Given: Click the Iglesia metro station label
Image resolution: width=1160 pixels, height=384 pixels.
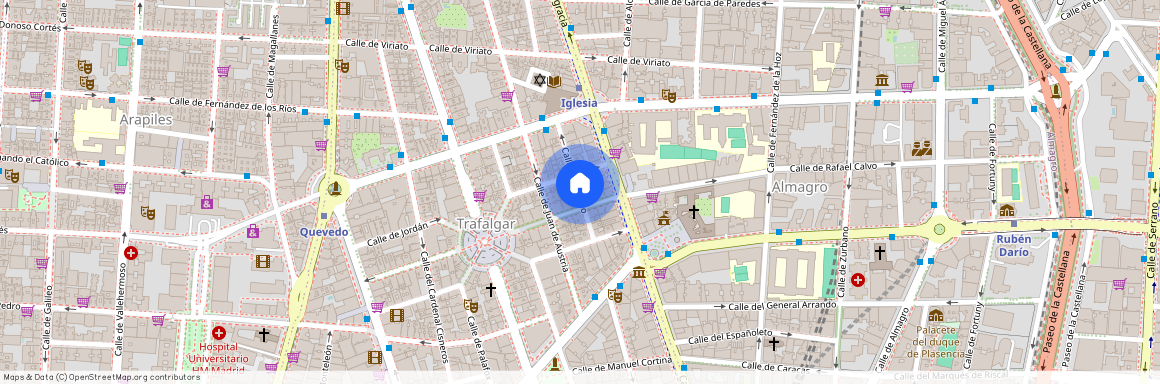Looking at the screenshot, I should pos(579,104).
